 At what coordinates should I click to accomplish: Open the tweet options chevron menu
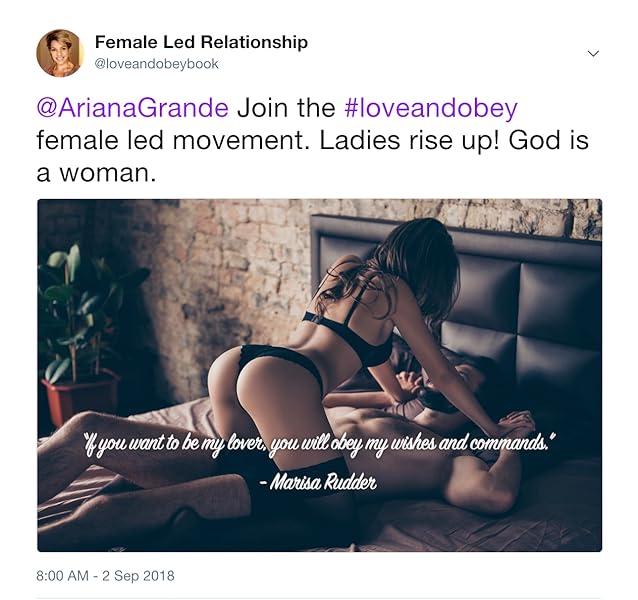pyautogui.click(x=593, y=53)
